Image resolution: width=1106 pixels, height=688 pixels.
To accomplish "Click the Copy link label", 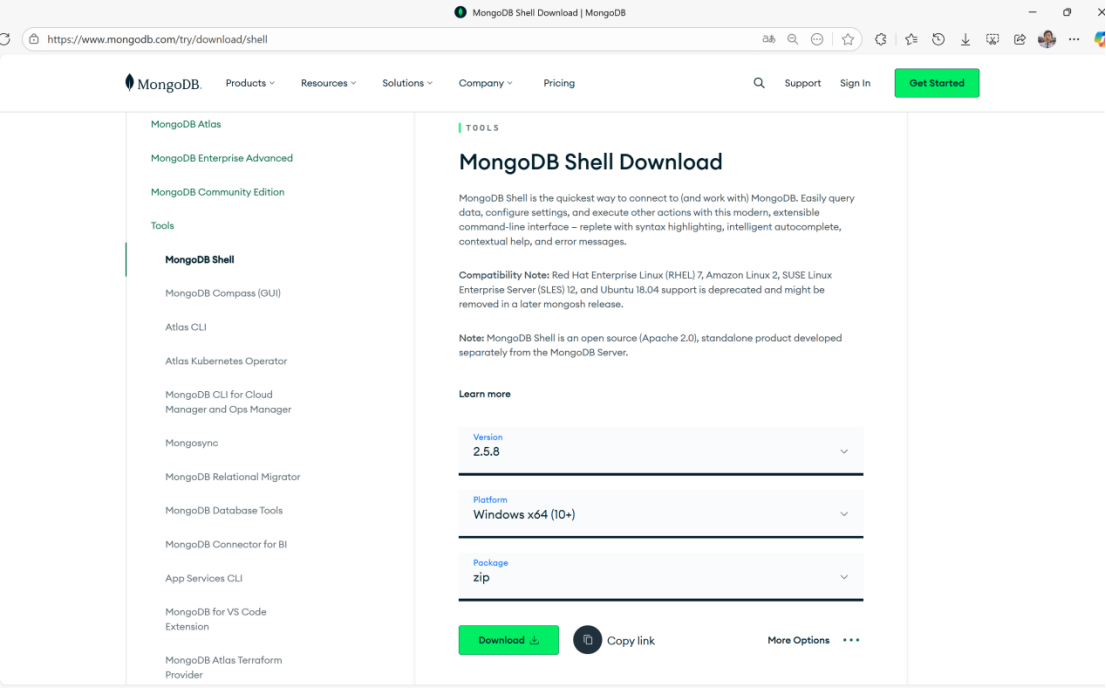I will point(631,641).
